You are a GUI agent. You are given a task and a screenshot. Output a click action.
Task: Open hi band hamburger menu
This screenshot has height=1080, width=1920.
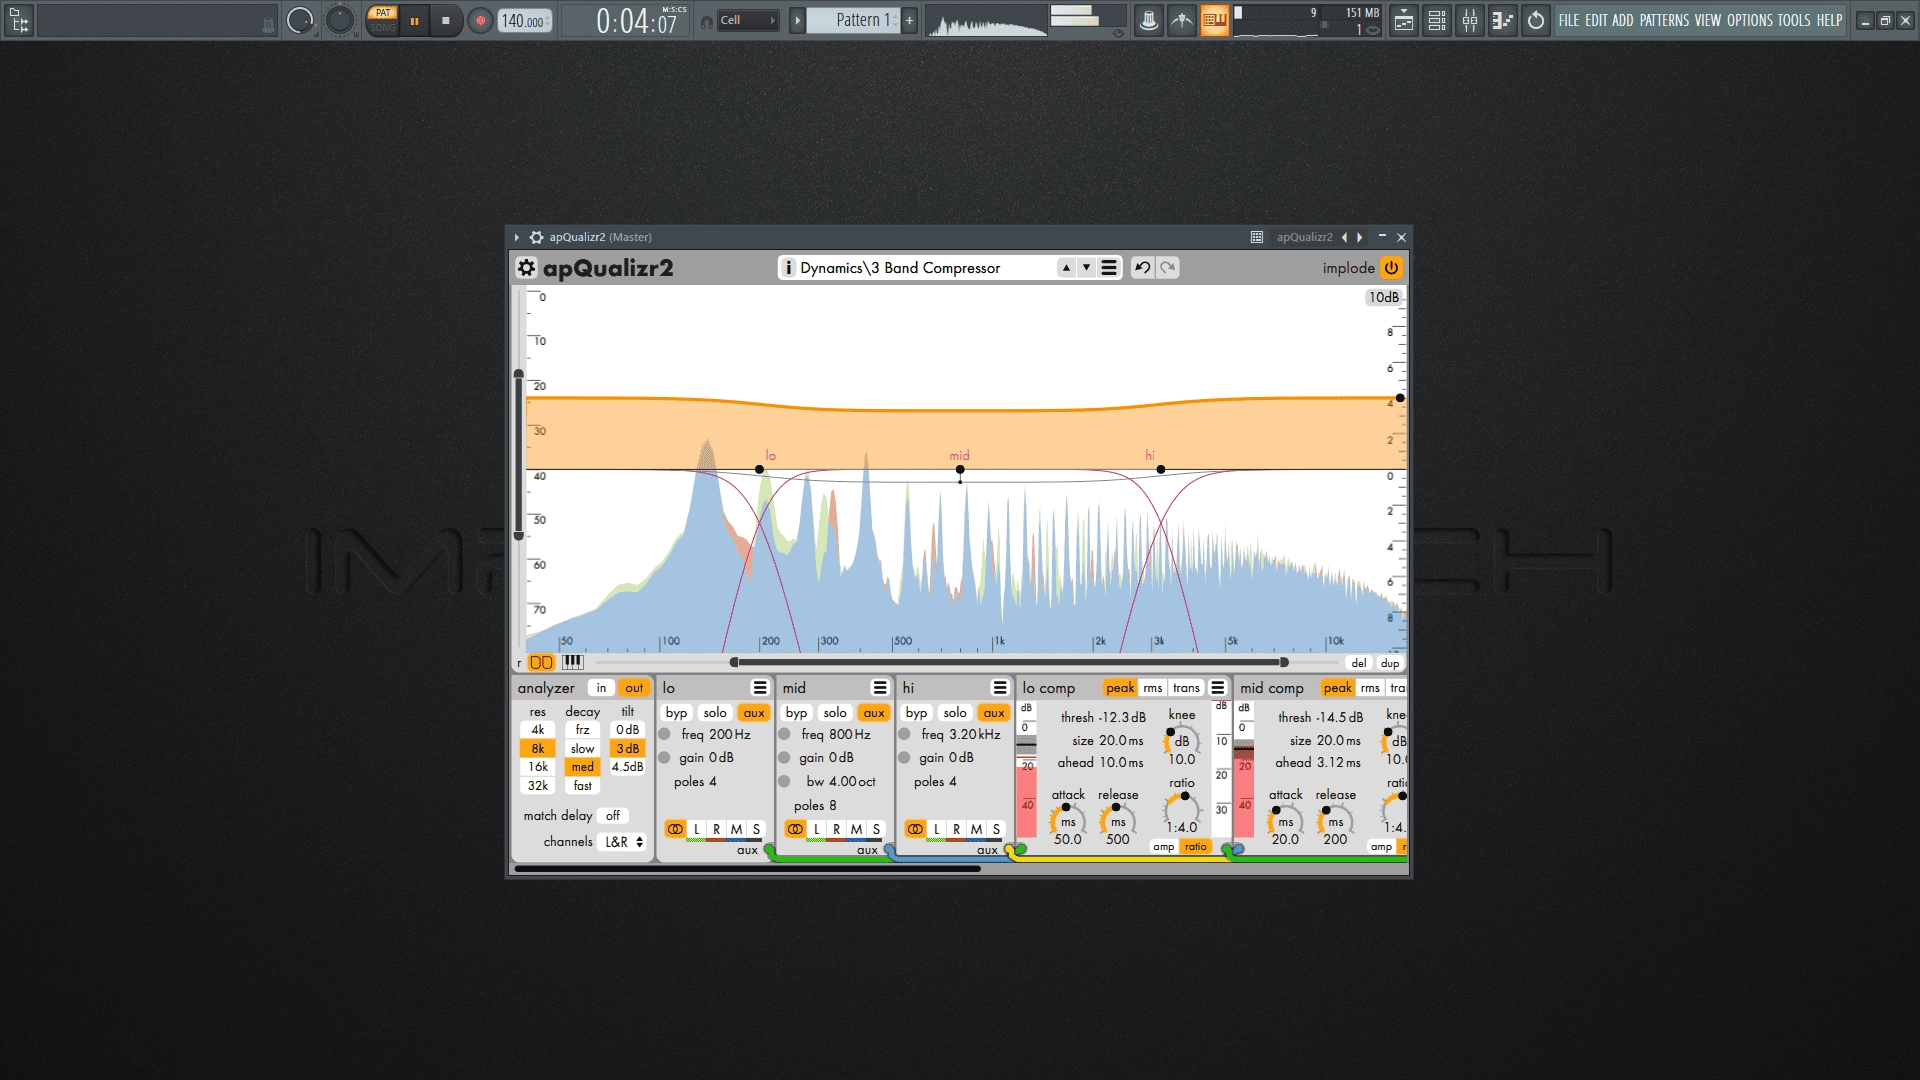tap(1000, 688)
